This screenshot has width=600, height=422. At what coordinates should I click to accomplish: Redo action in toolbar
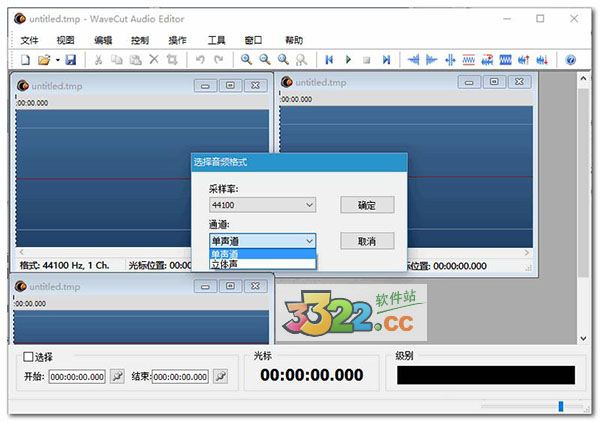click(218, 60)
